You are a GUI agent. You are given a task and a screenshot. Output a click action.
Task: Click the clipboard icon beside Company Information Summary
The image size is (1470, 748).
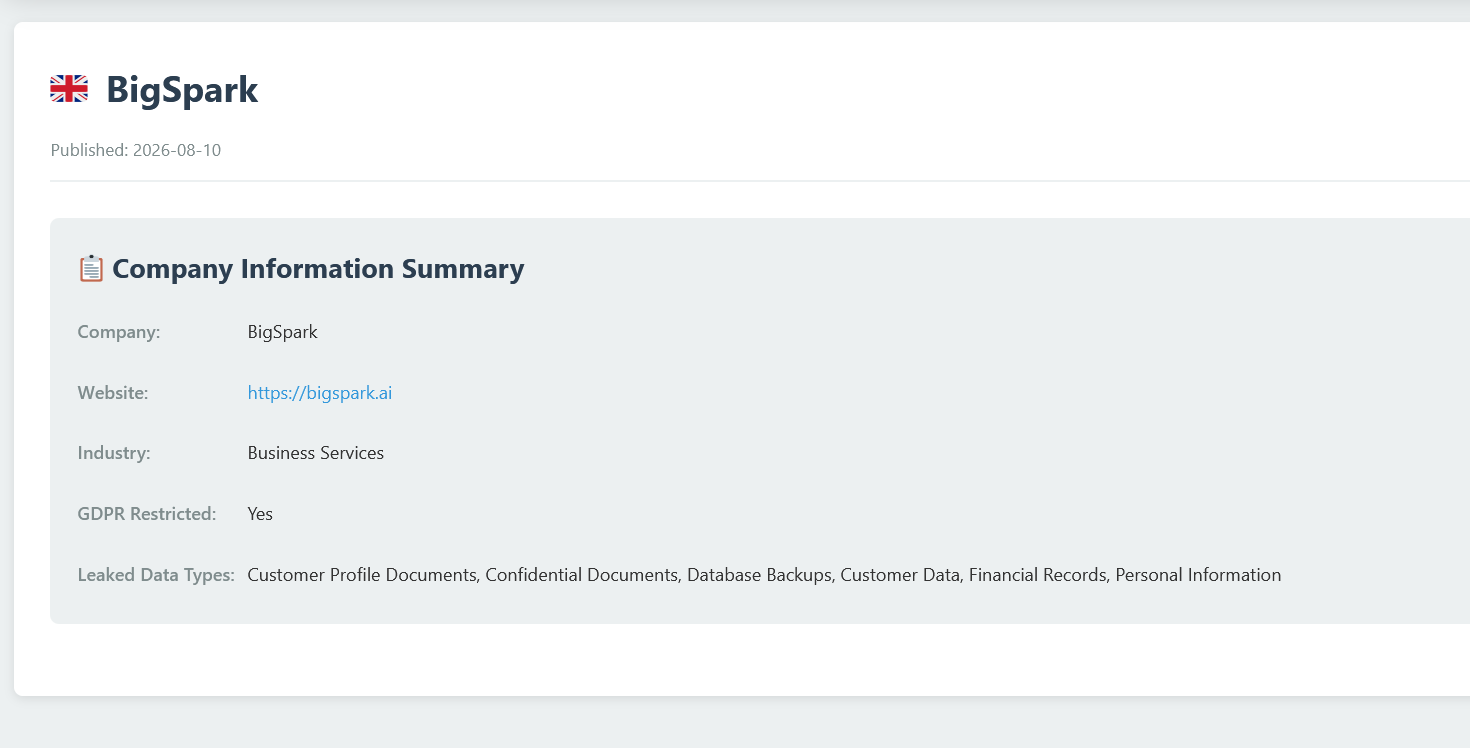91,268
